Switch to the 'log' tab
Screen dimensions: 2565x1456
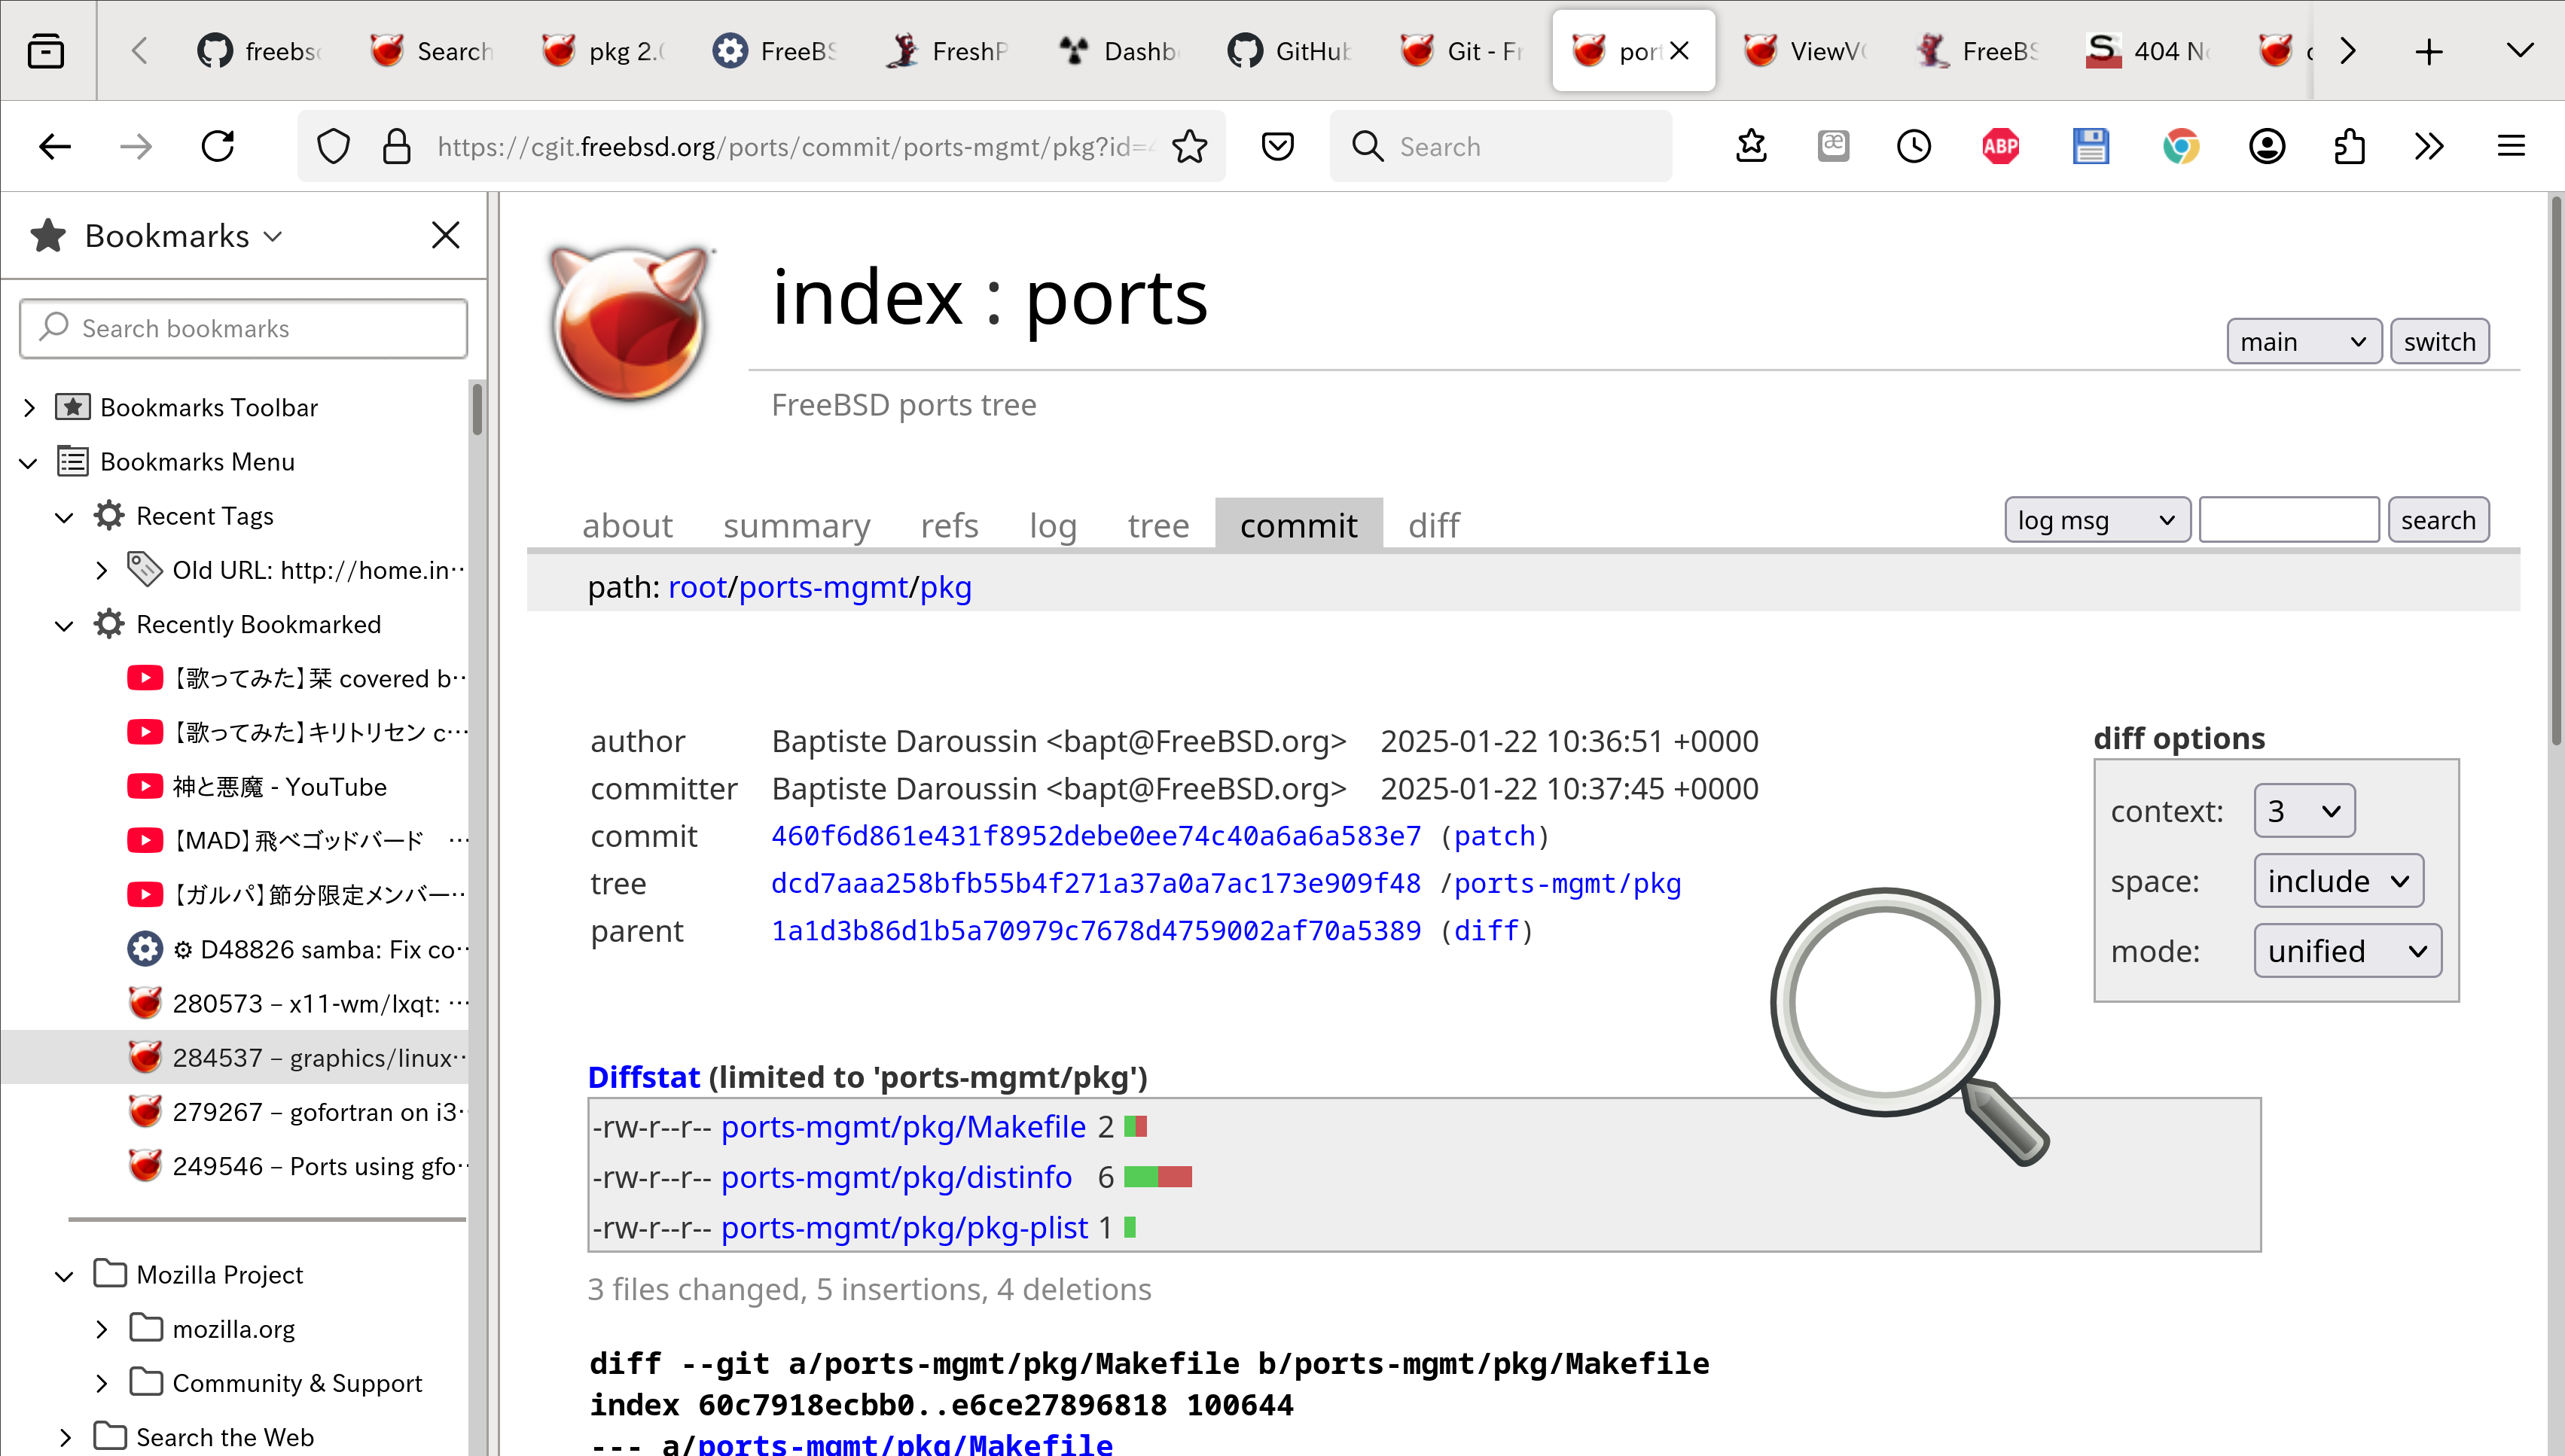pos(1052,523)
